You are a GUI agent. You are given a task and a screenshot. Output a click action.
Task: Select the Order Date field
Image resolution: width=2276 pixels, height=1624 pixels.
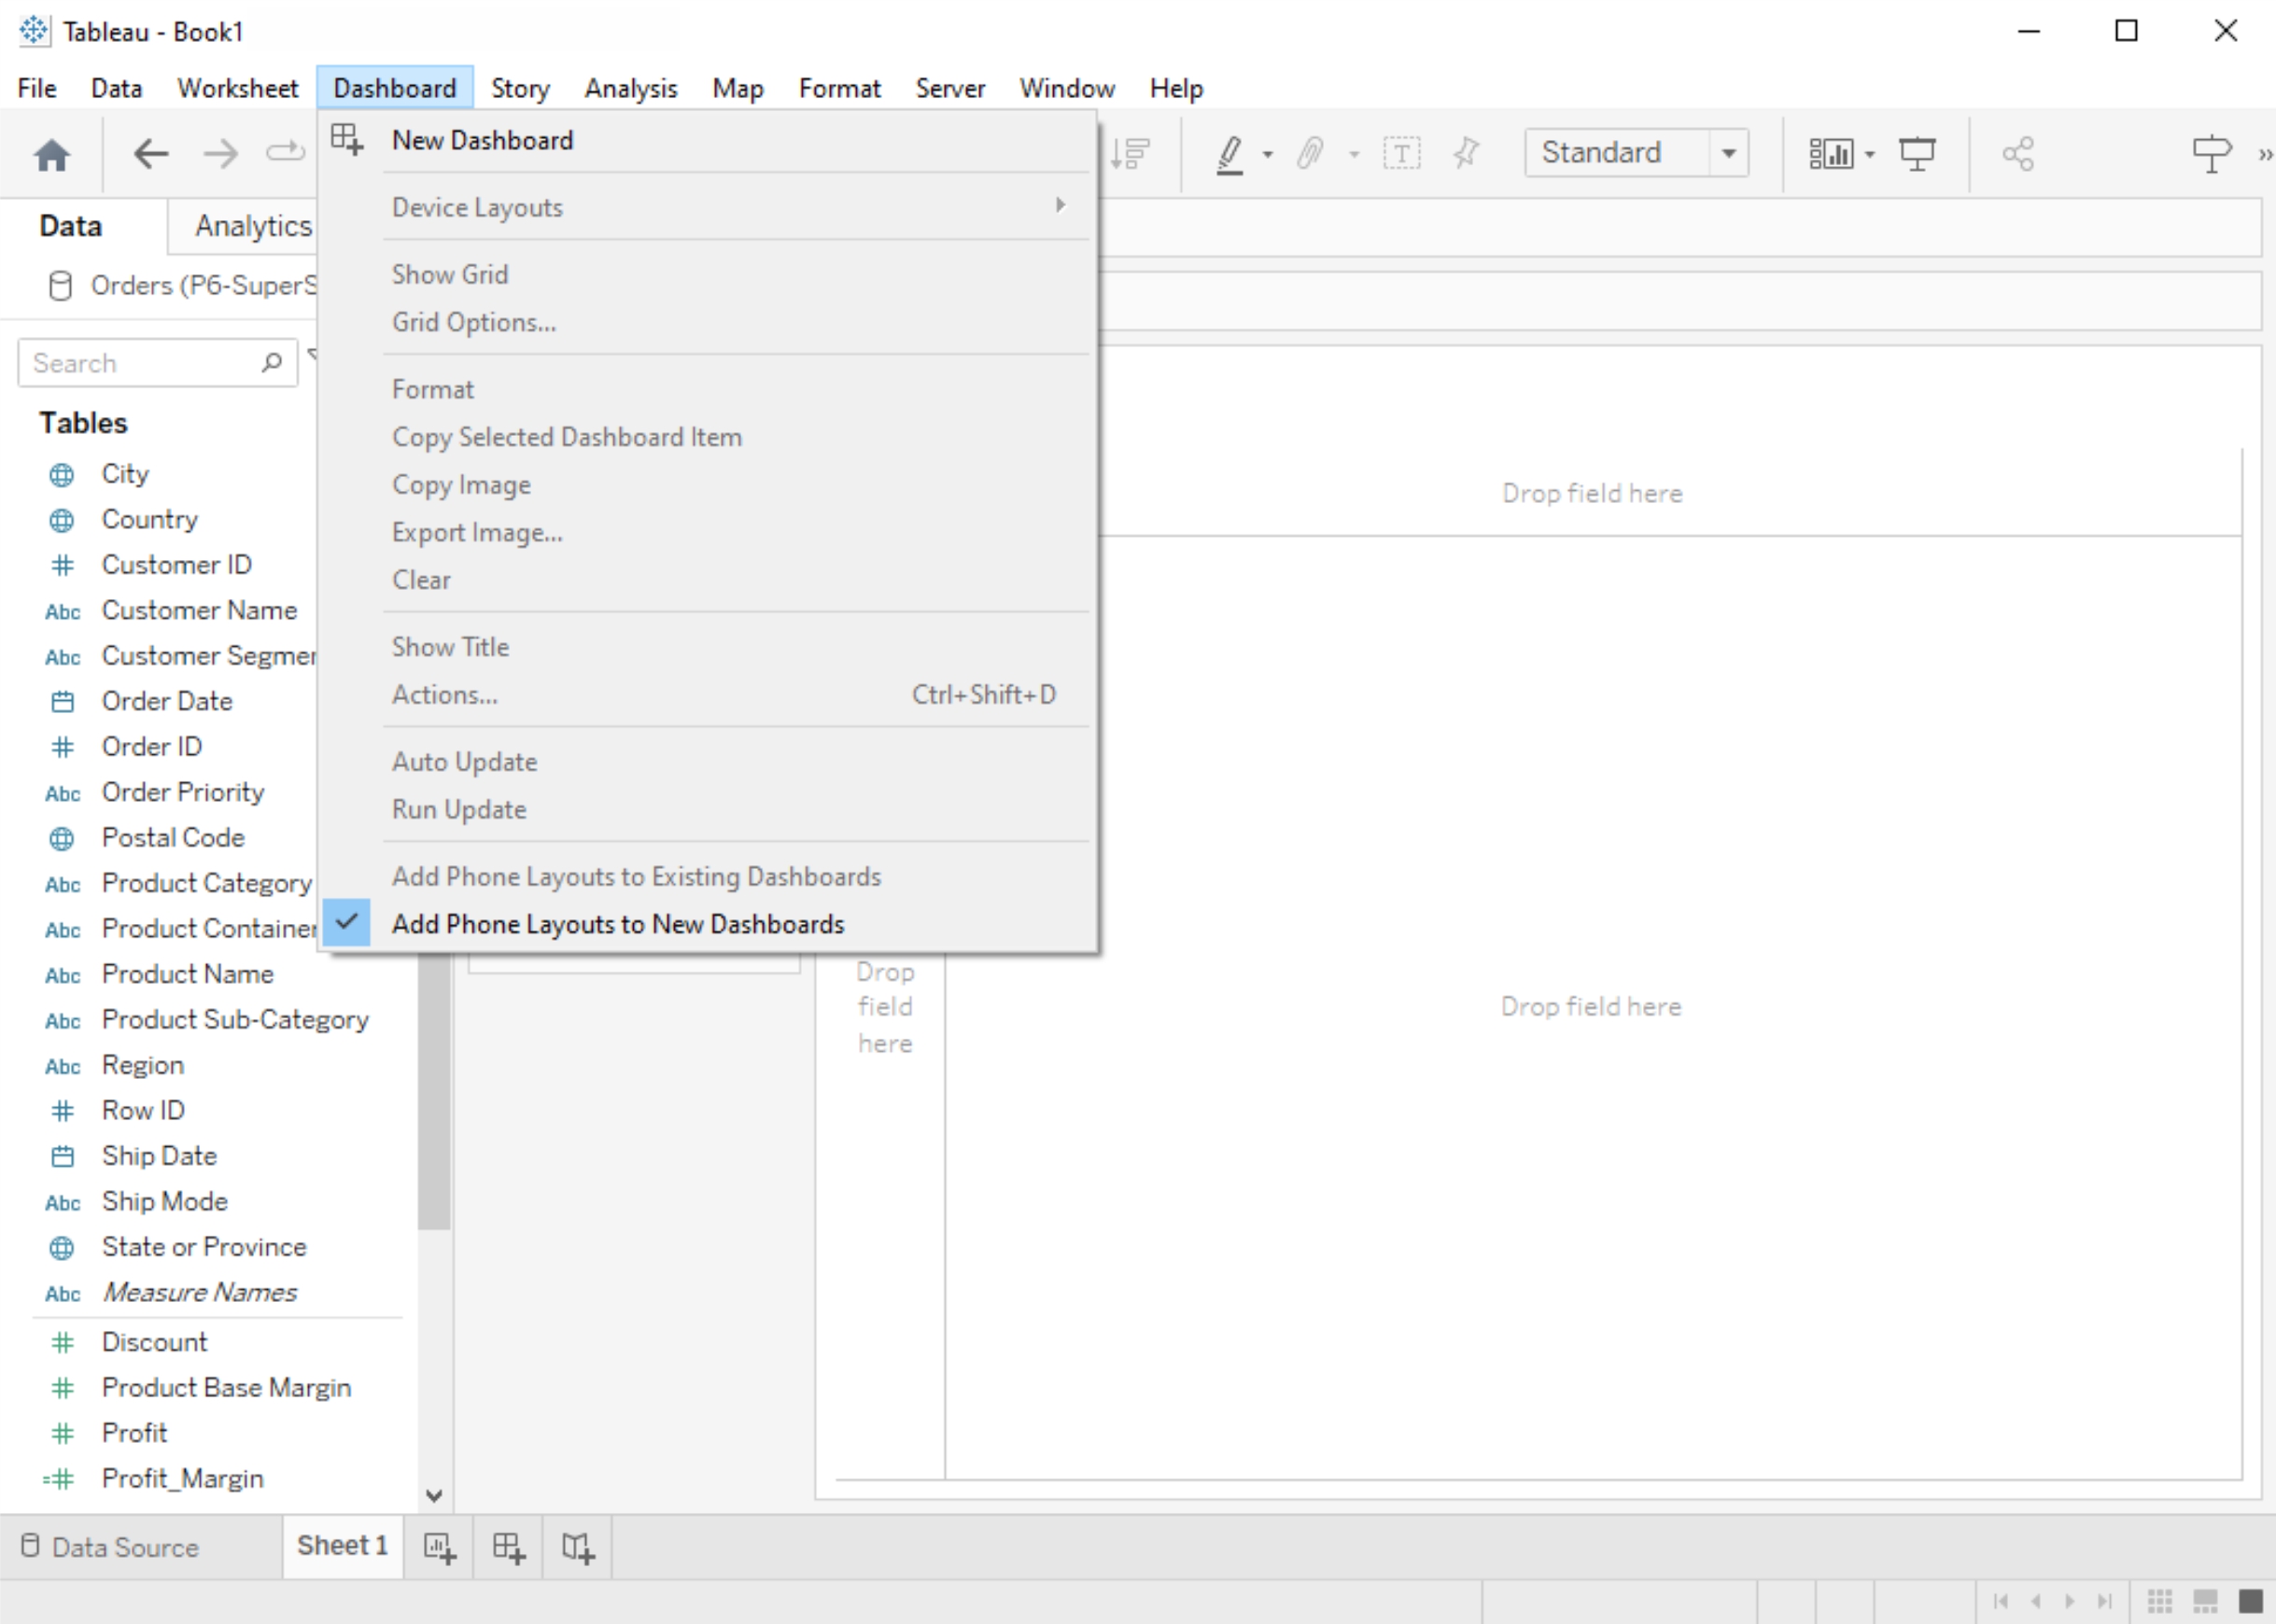pos(167,701)
